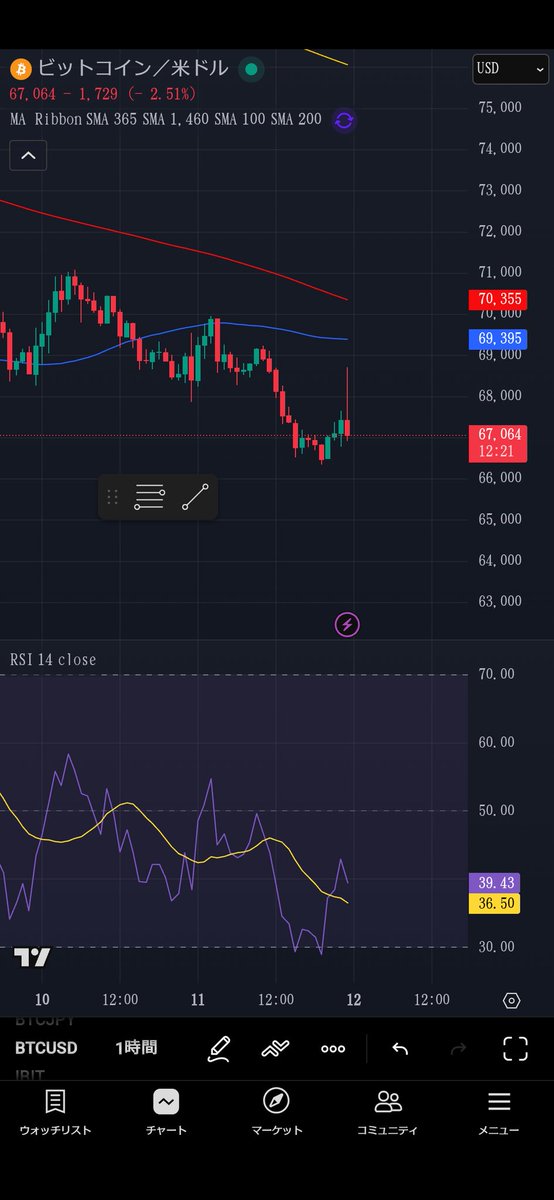Redo the chart action

(x=459, y=1048)
